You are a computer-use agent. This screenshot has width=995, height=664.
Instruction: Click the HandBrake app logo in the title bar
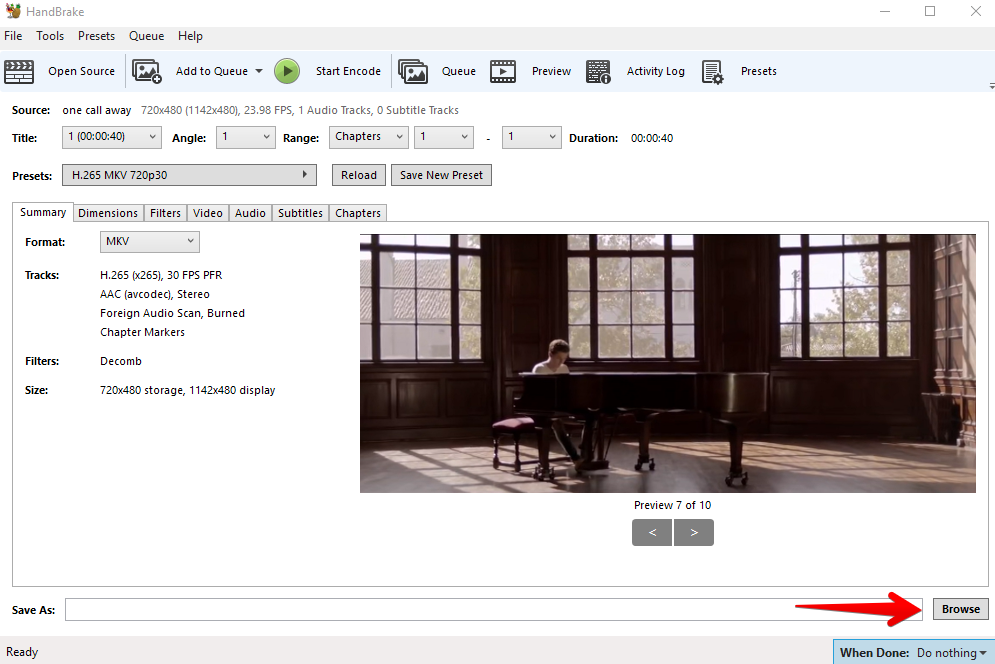pyautogui.click(x=13, y=11)
